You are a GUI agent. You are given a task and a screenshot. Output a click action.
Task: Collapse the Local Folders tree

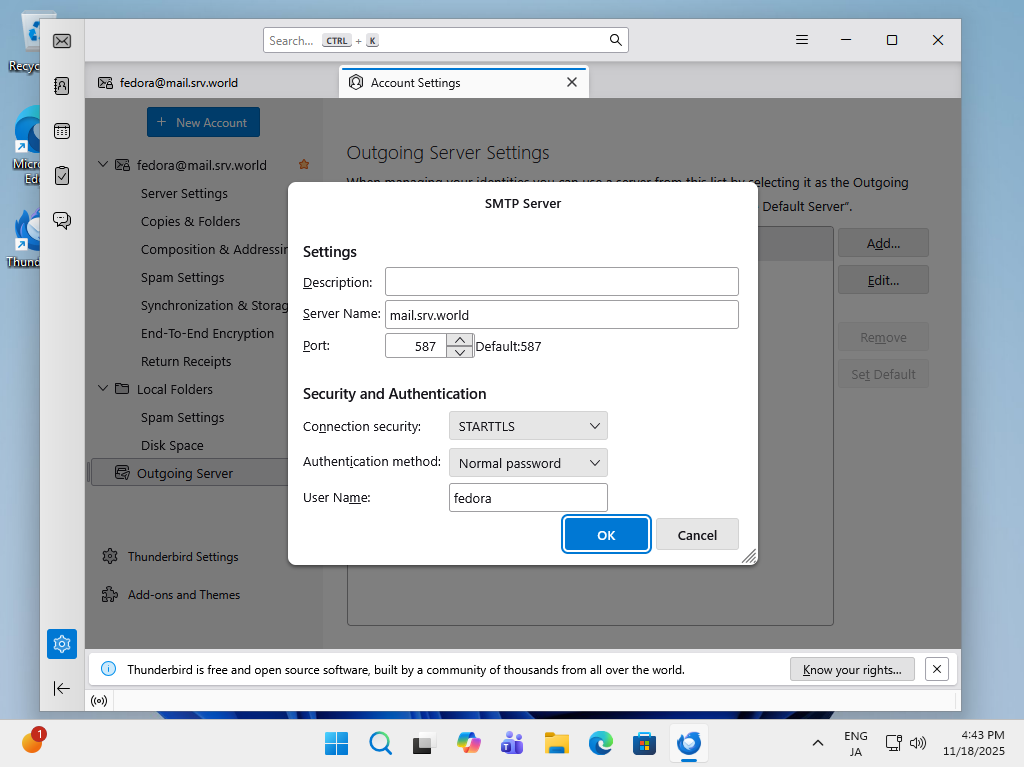[x=103, y=388]
